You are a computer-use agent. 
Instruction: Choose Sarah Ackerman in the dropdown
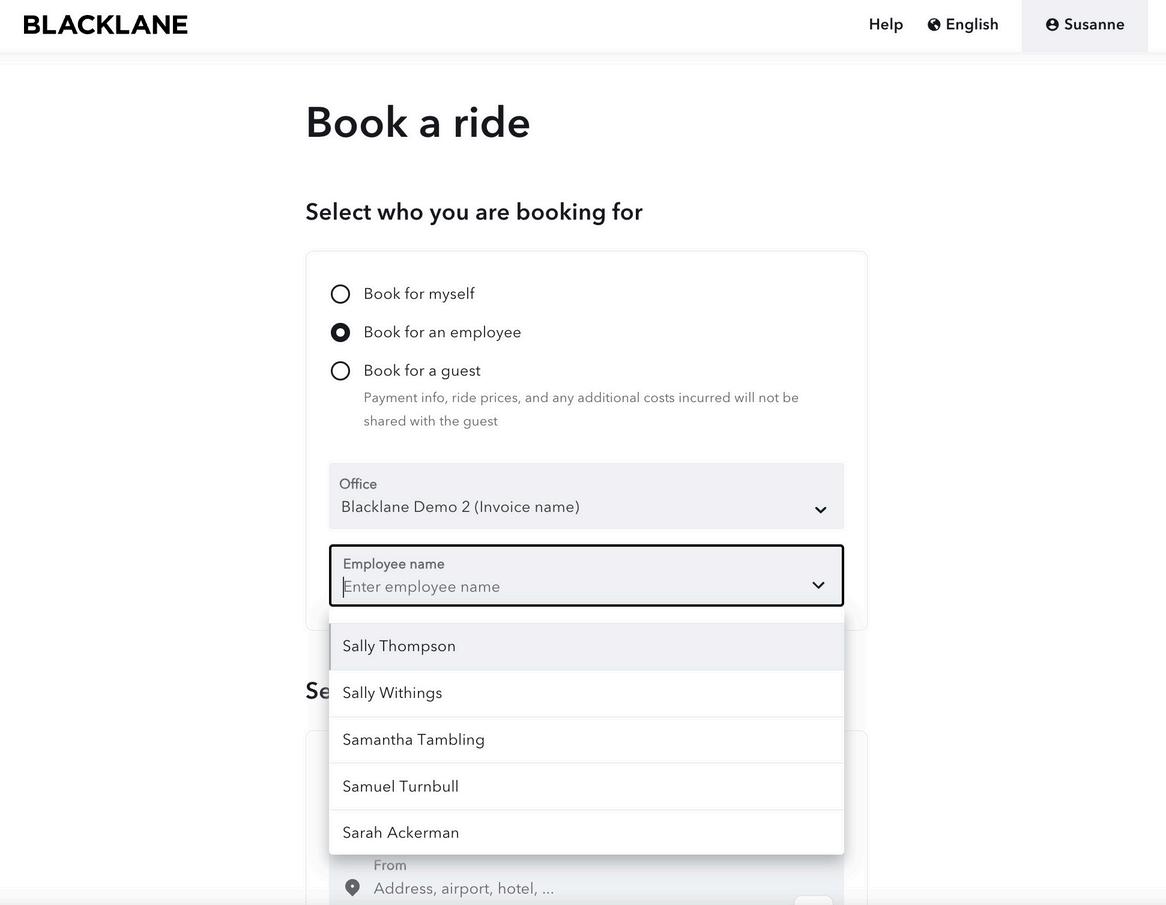(x=401, y=833)
